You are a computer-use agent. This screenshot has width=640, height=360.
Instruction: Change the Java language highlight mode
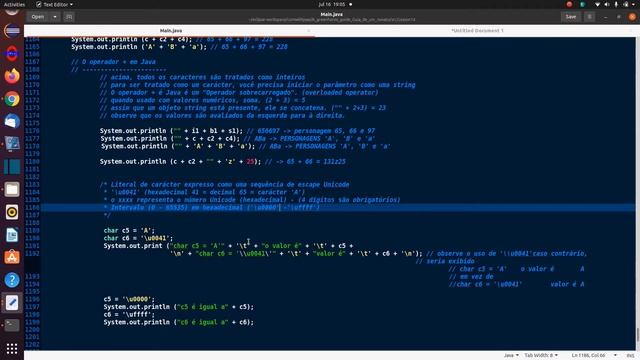[x=511, y=356]
